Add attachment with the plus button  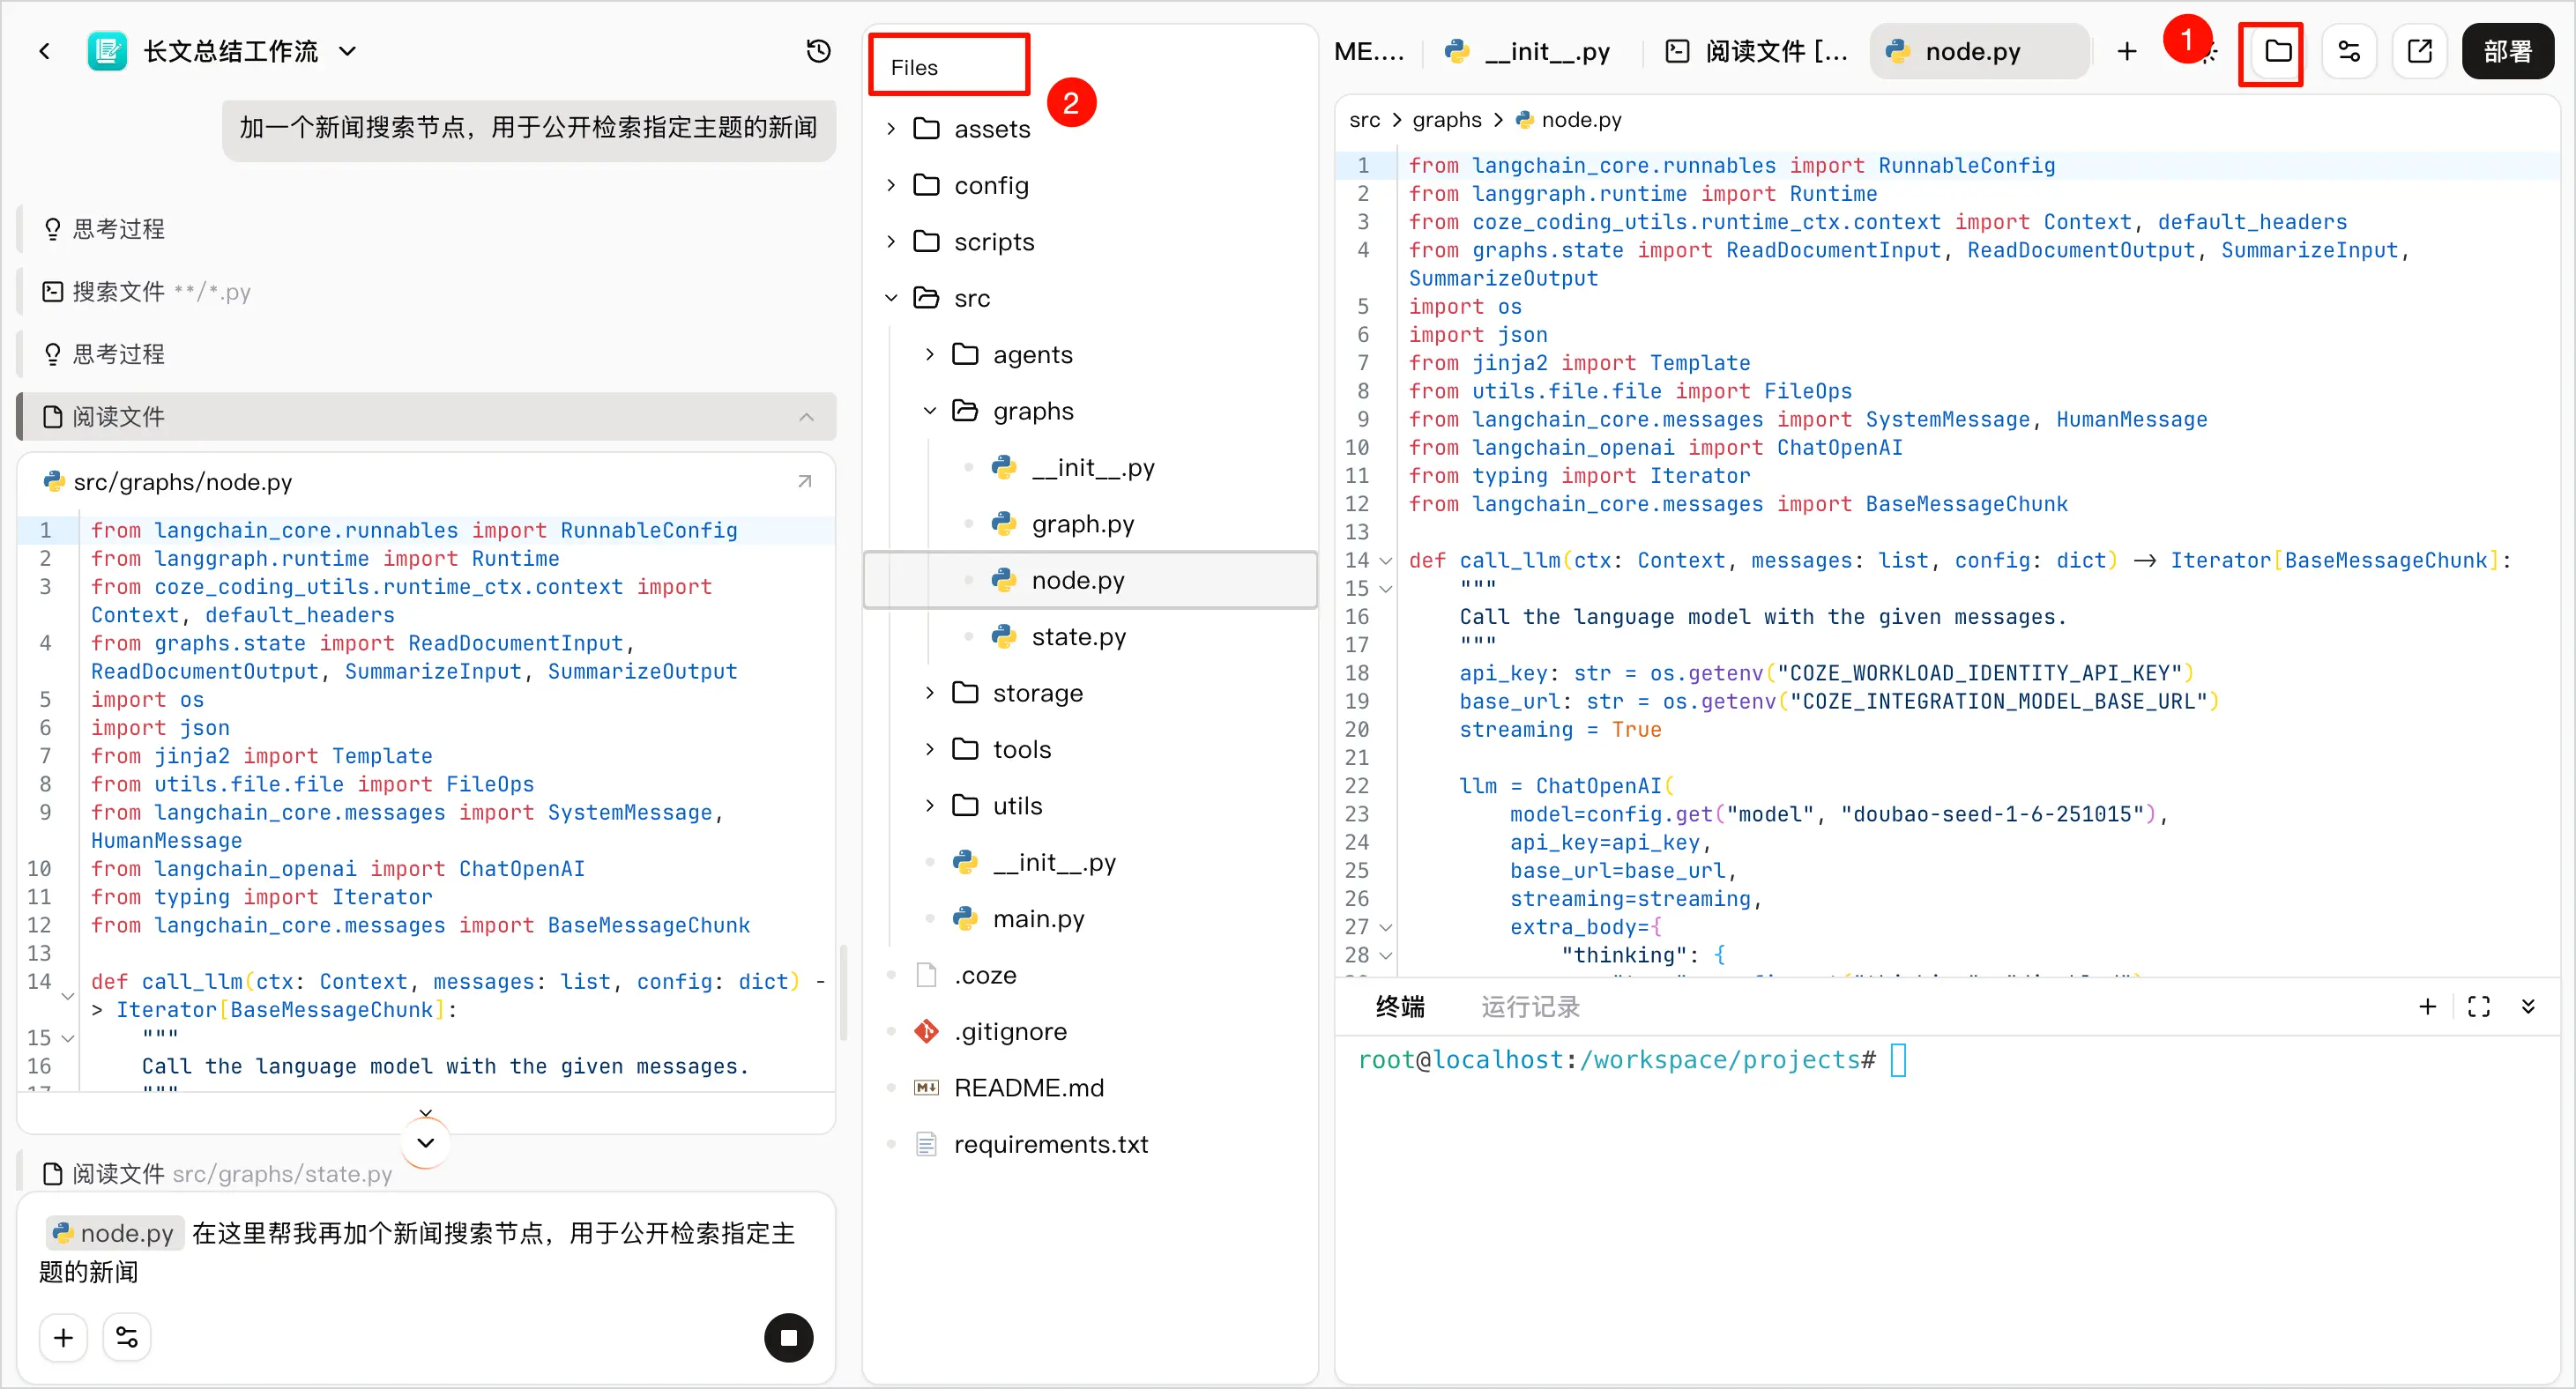tap(64, 1338)
